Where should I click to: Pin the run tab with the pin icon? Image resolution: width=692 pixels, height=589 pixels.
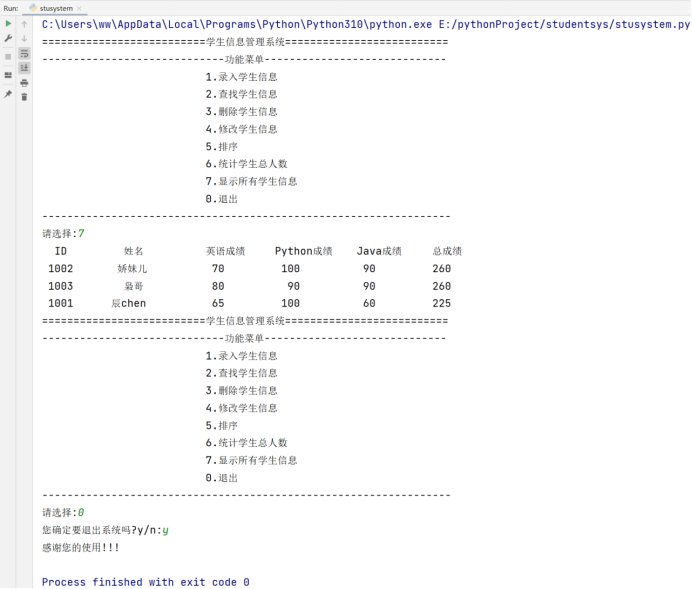pos(8,94)
